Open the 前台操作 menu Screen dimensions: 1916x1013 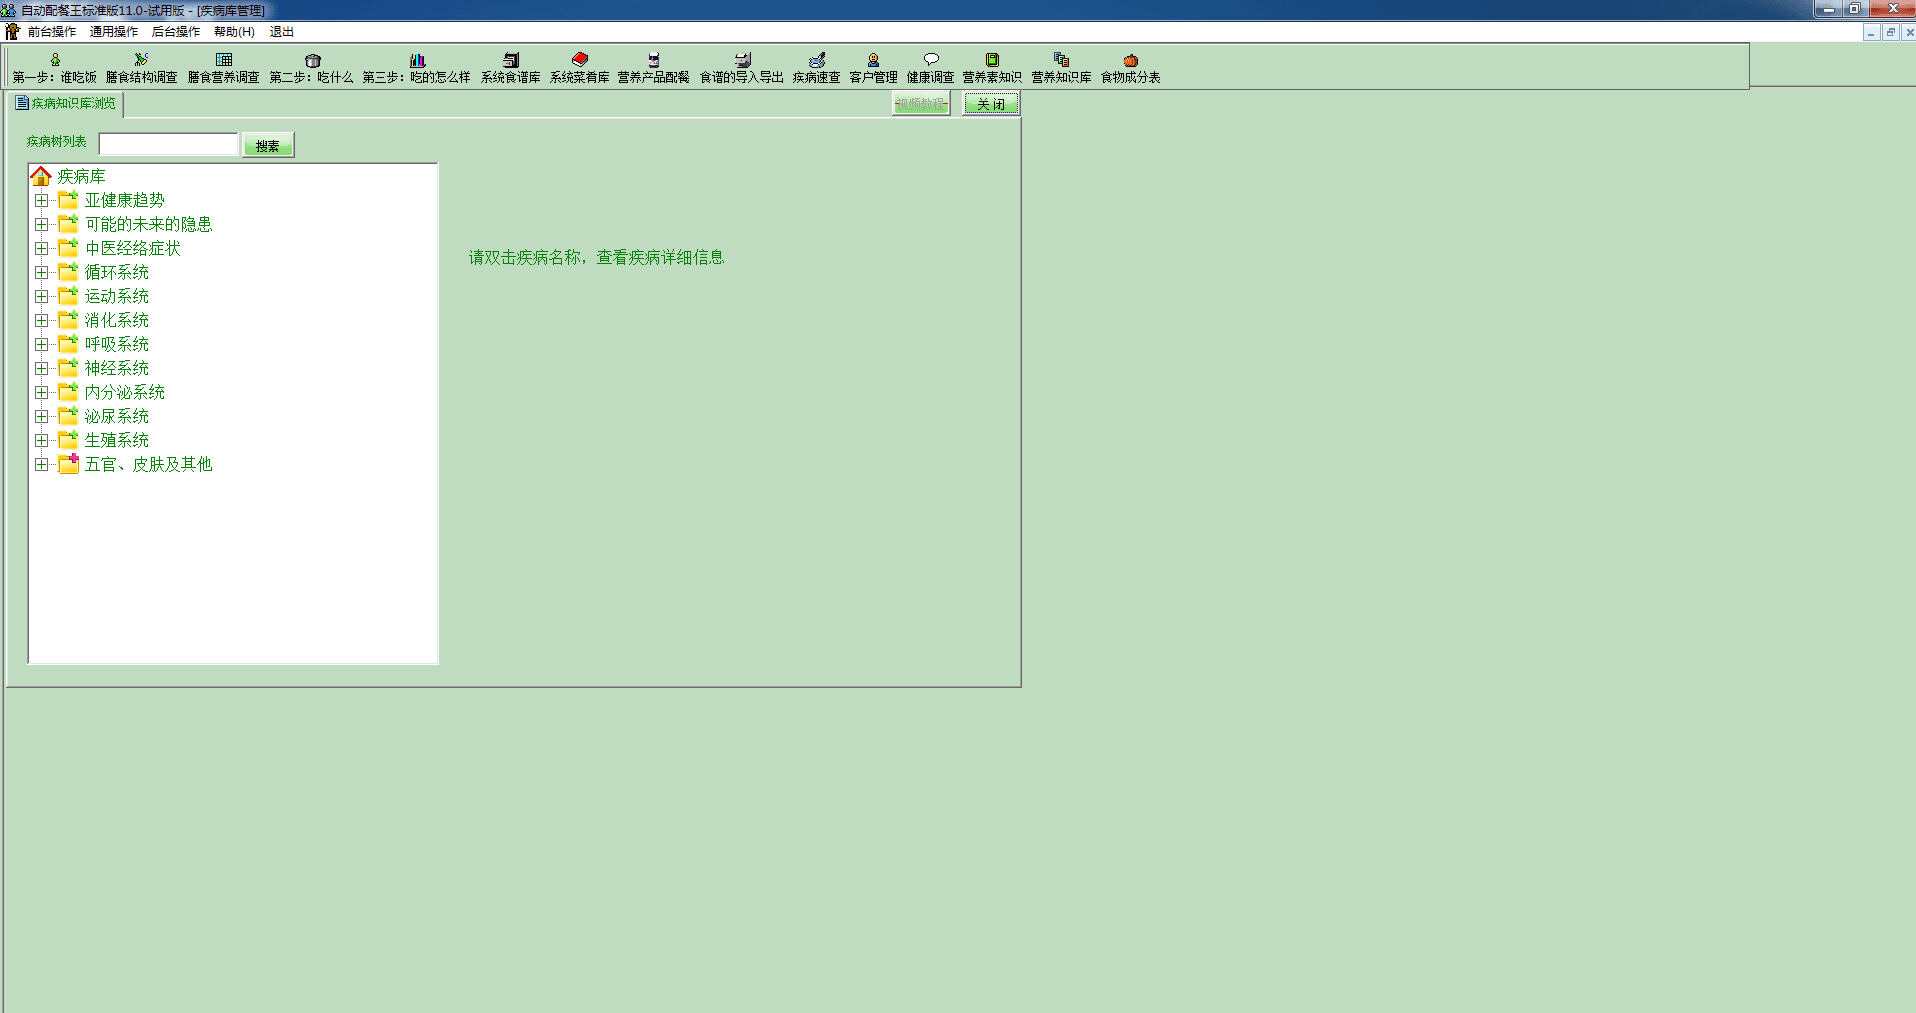pos(52,32)
